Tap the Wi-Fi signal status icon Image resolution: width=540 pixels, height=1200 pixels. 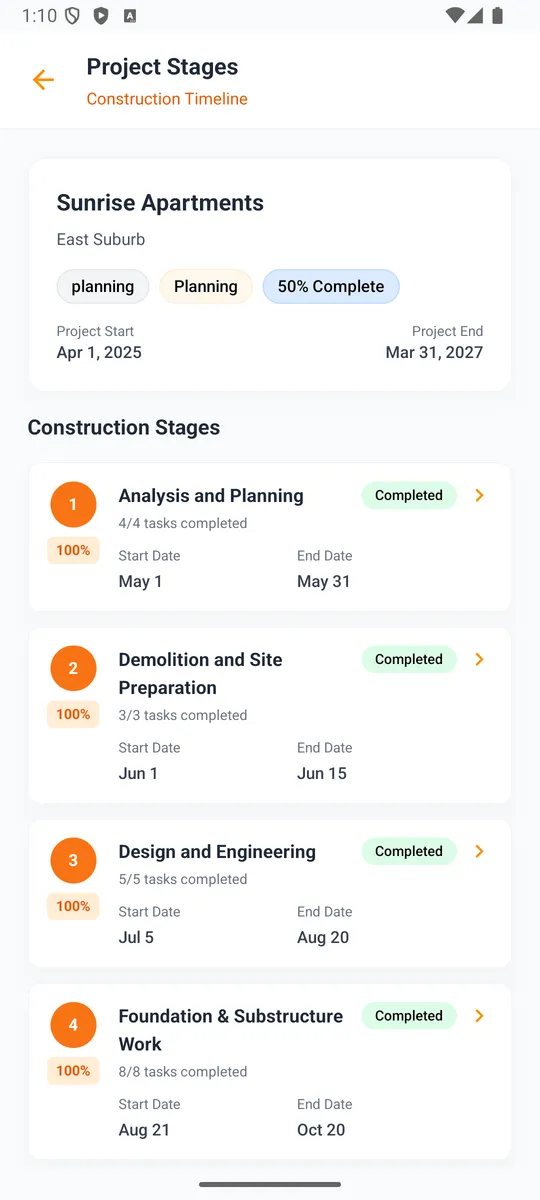coord(455,15)
